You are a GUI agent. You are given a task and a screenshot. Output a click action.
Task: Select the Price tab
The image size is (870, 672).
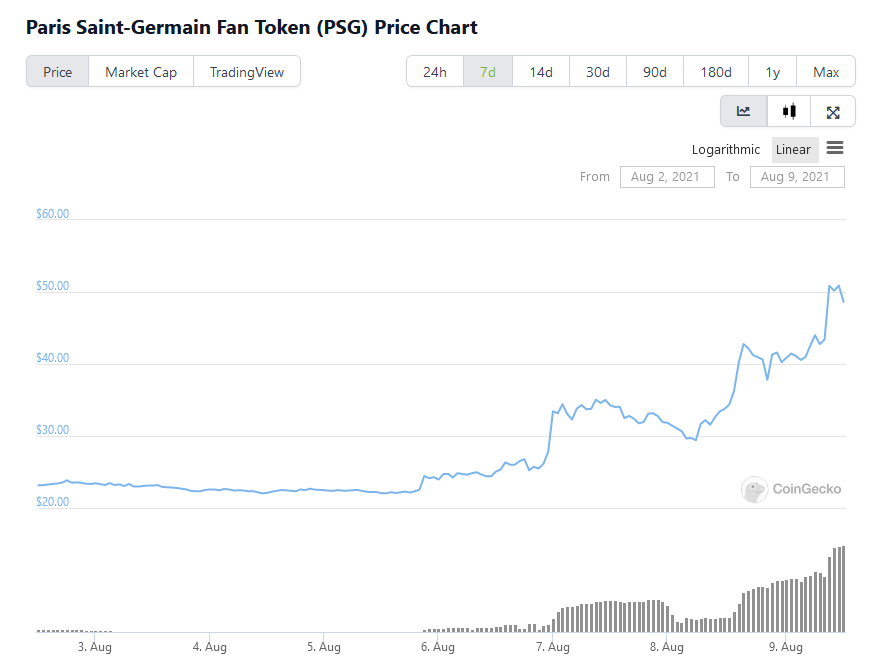point(57,71)
